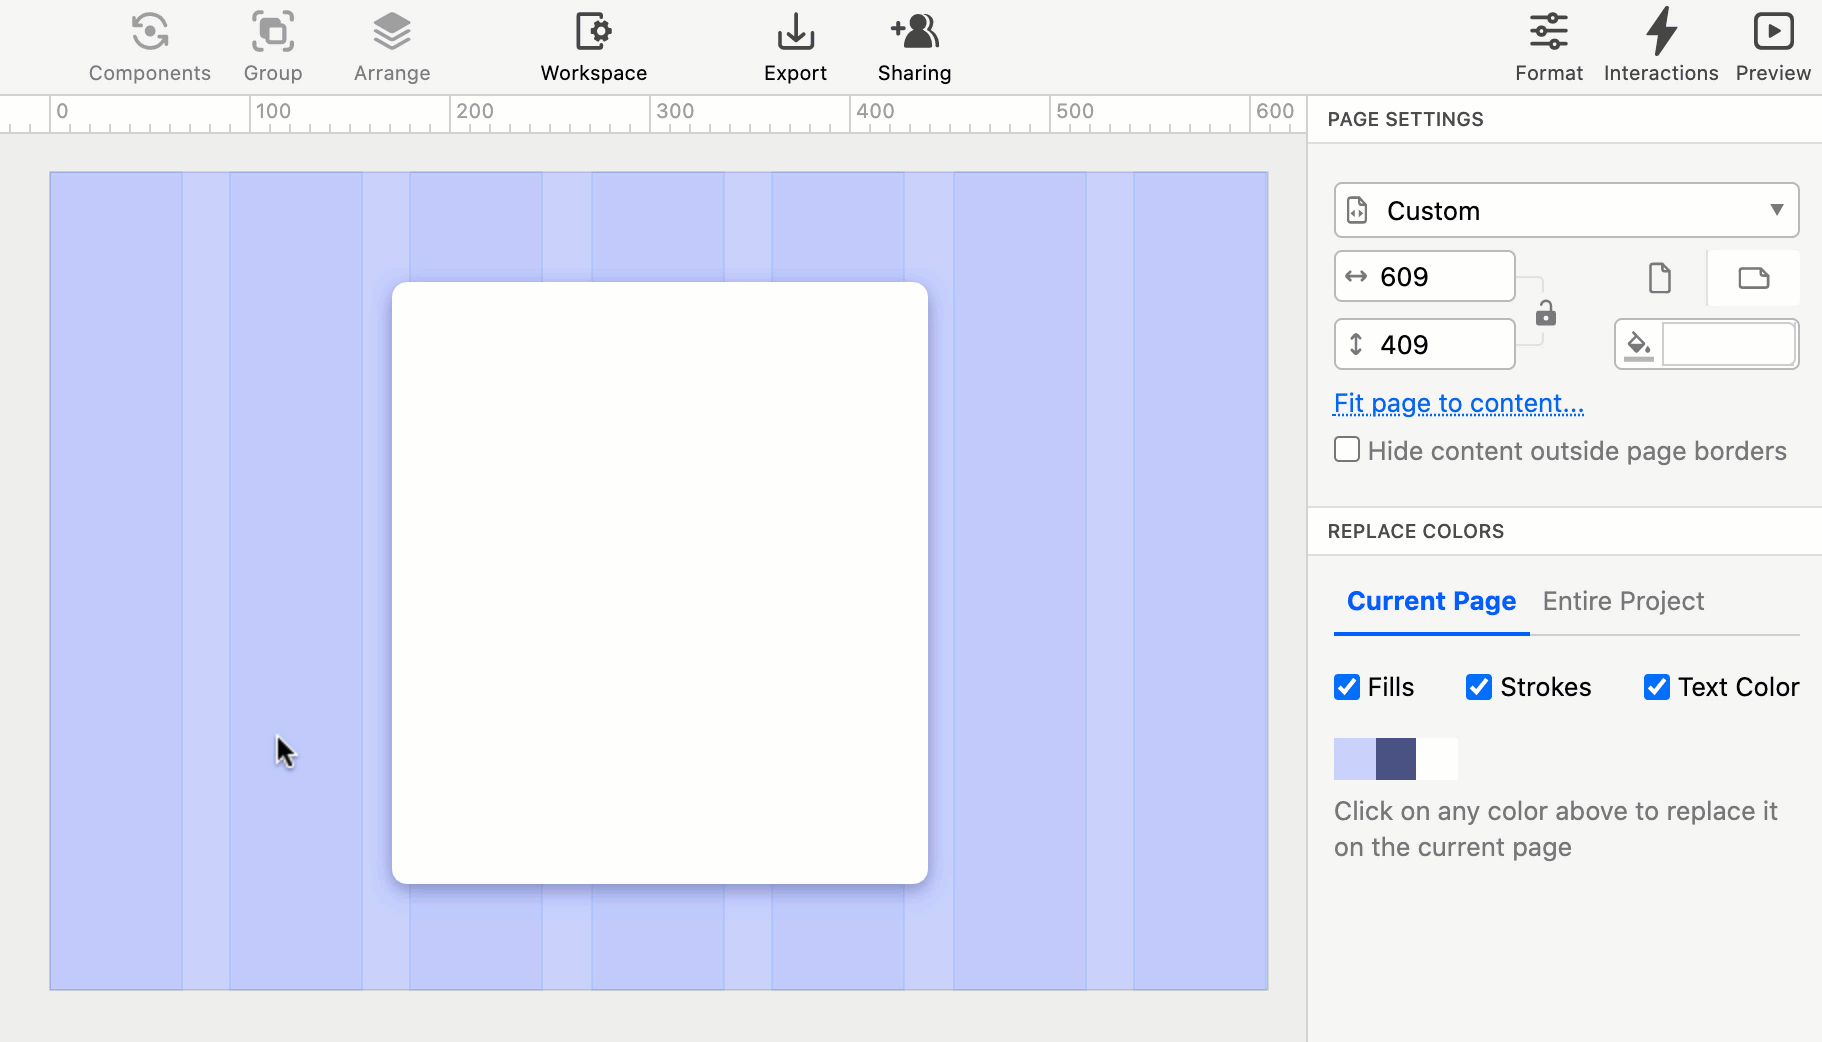Open the Arrange options
Screen dimensions: 1822x1042
pos(391,45)
